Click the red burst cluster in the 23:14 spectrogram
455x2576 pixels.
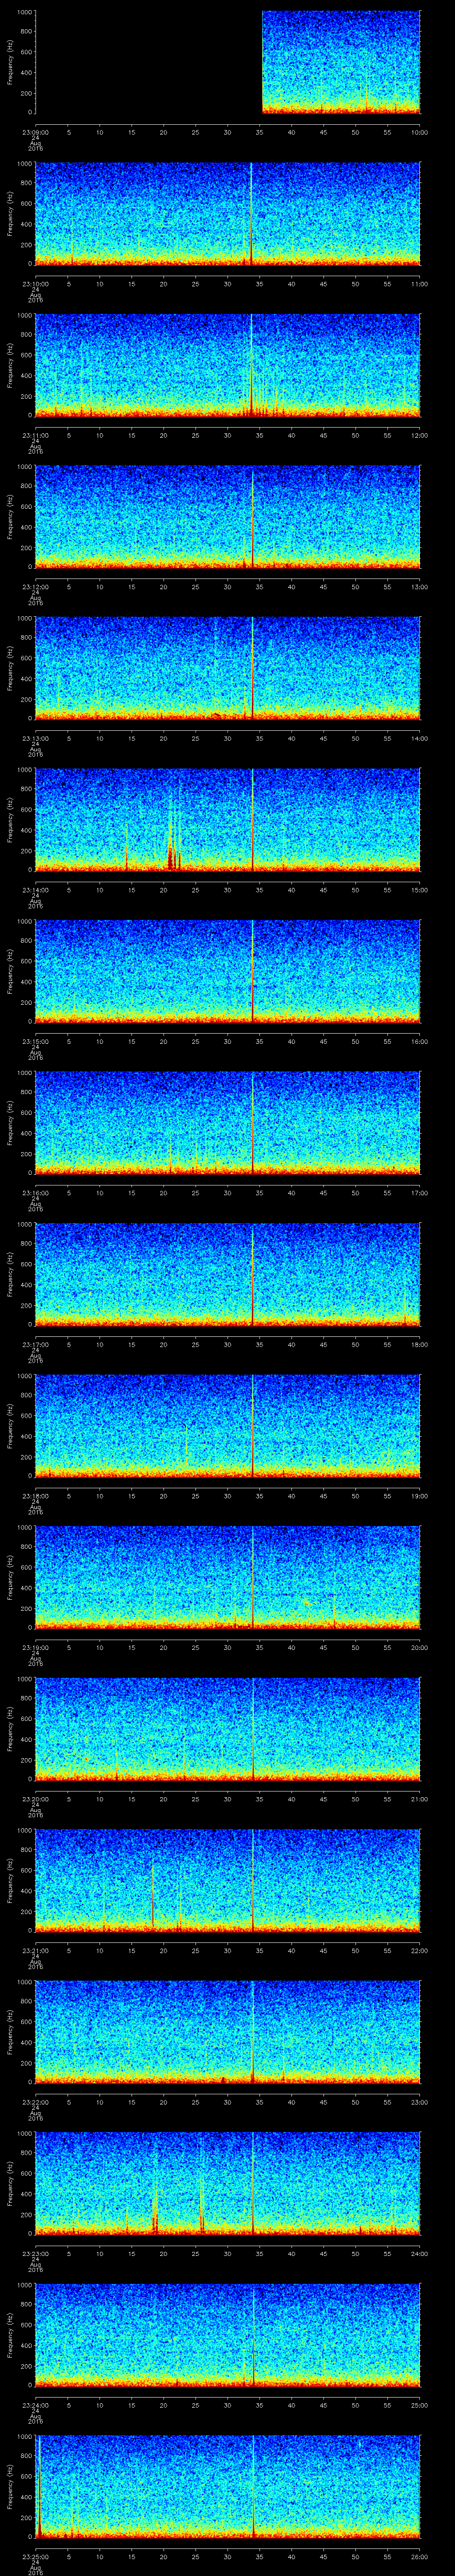point(171,855)
